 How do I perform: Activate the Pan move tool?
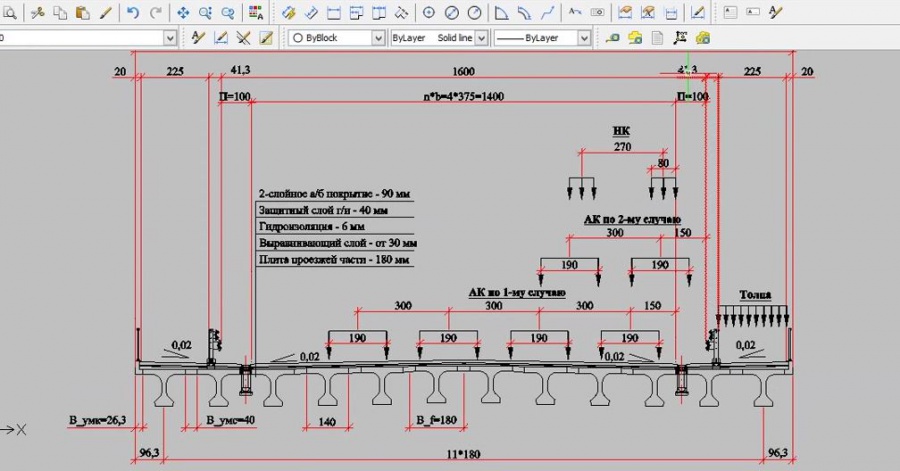coord(183,13)
